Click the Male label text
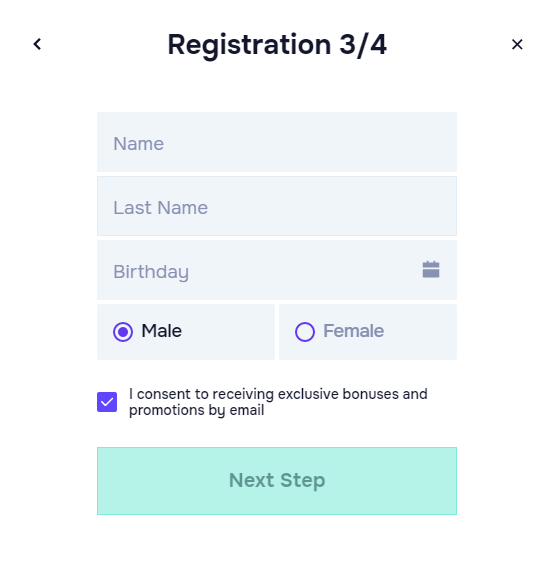 (x=161, y=331)
